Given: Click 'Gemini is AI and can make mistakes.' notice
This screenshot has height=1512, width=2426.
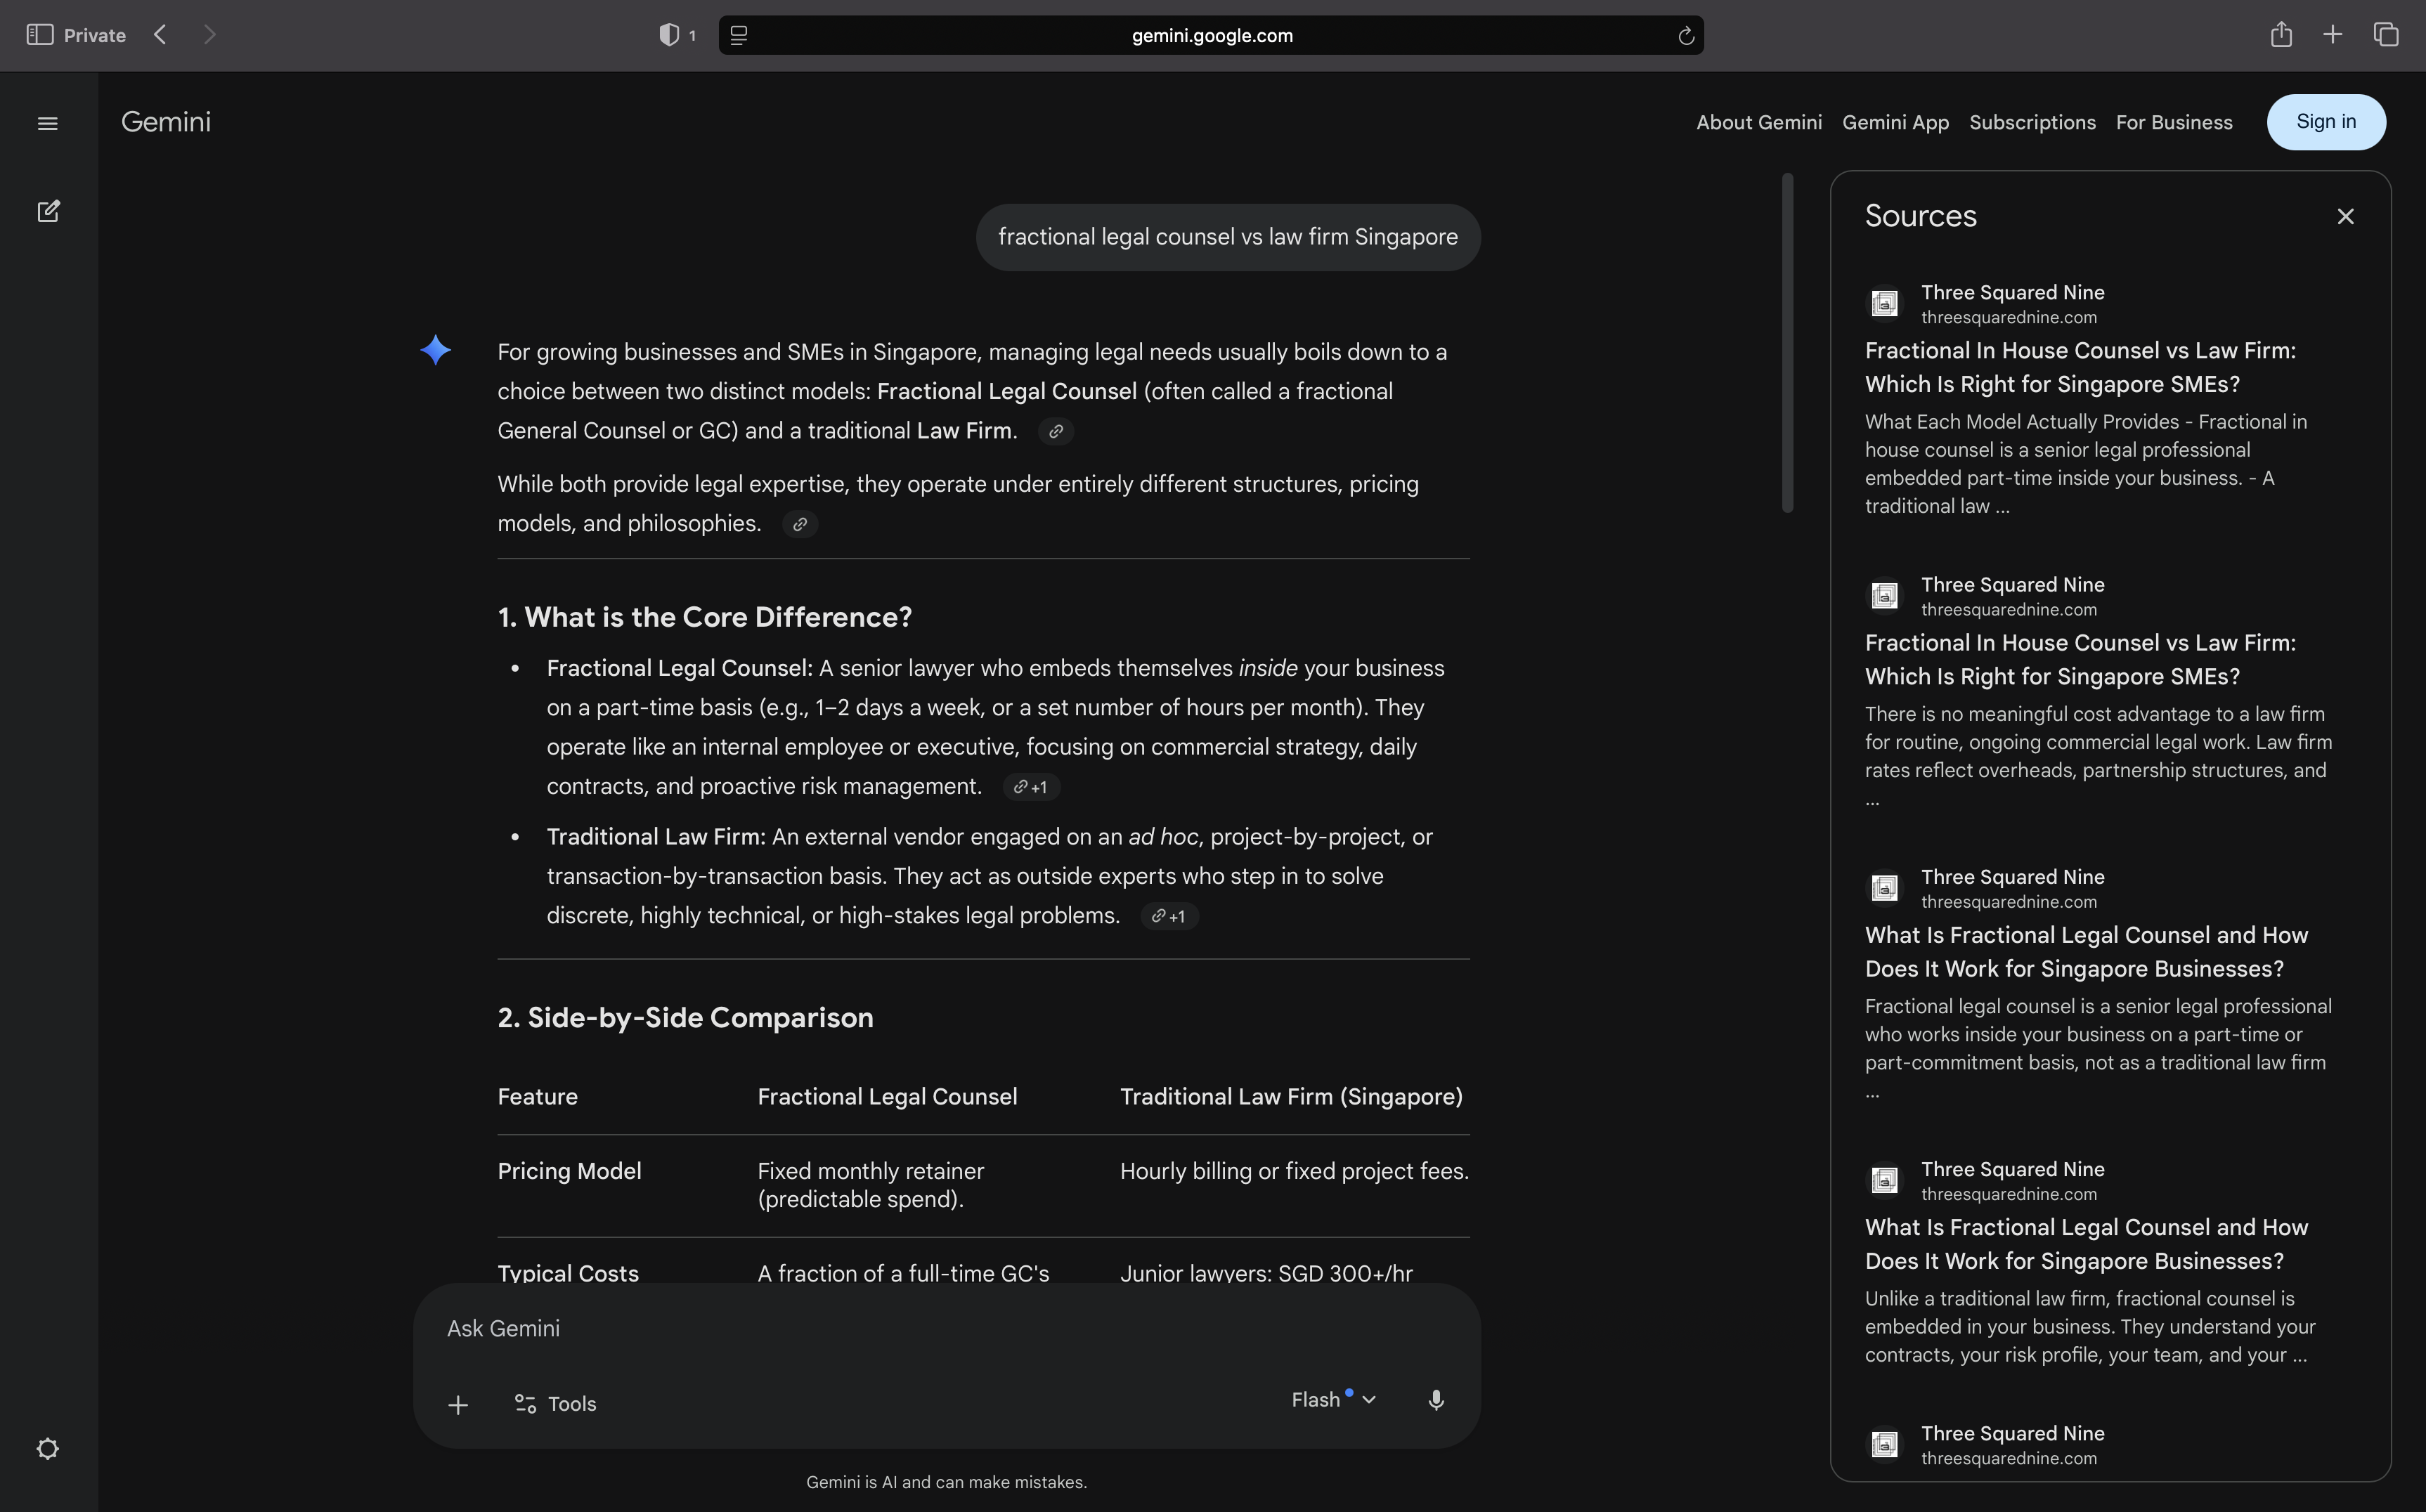Looking at the screenshot, I should (946, 1482).
